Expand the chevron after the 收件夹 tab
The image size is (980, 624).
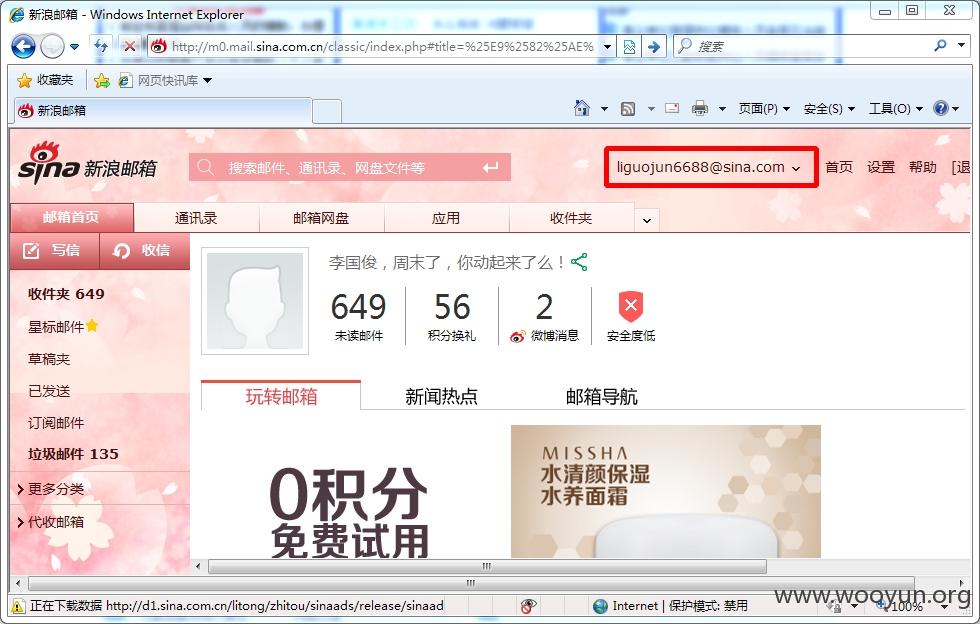647,220
